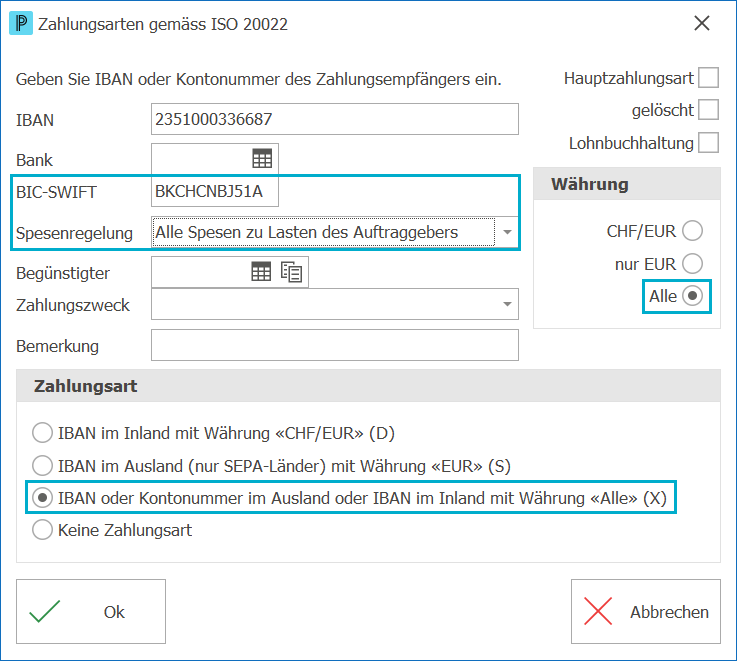Toggle the Lohnbuchhaltung checkbox
737x661 pixels.
[708, 142]
